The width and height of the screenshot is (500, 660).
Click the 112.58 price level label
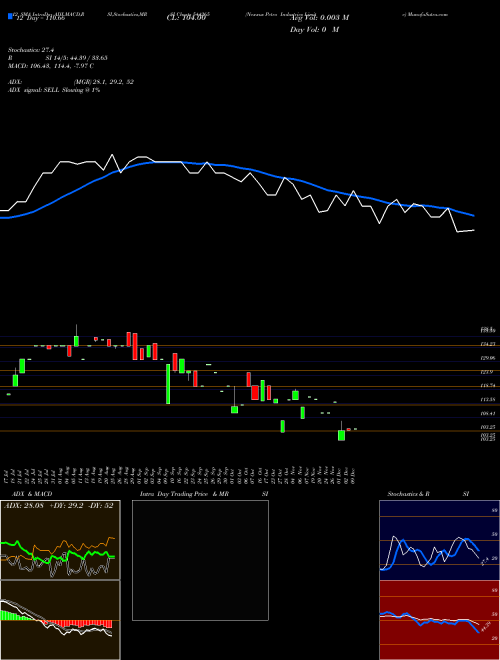coord(488,399)
